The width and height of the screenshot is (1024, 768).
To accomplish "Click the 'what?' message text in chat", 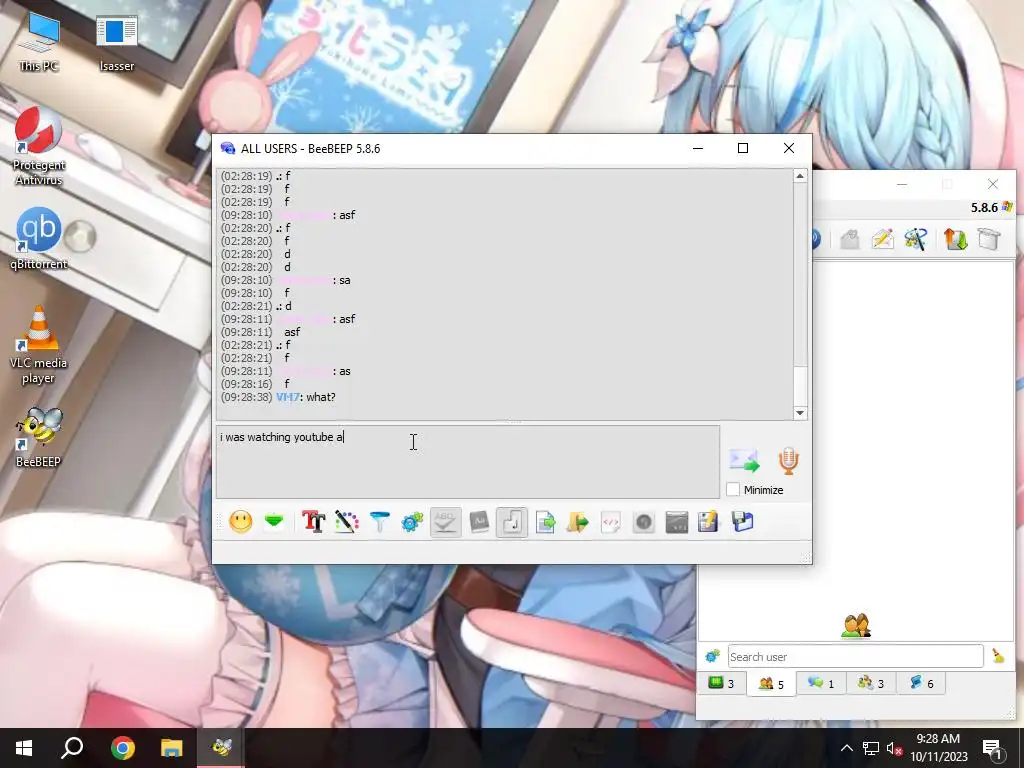I will 321,397.
